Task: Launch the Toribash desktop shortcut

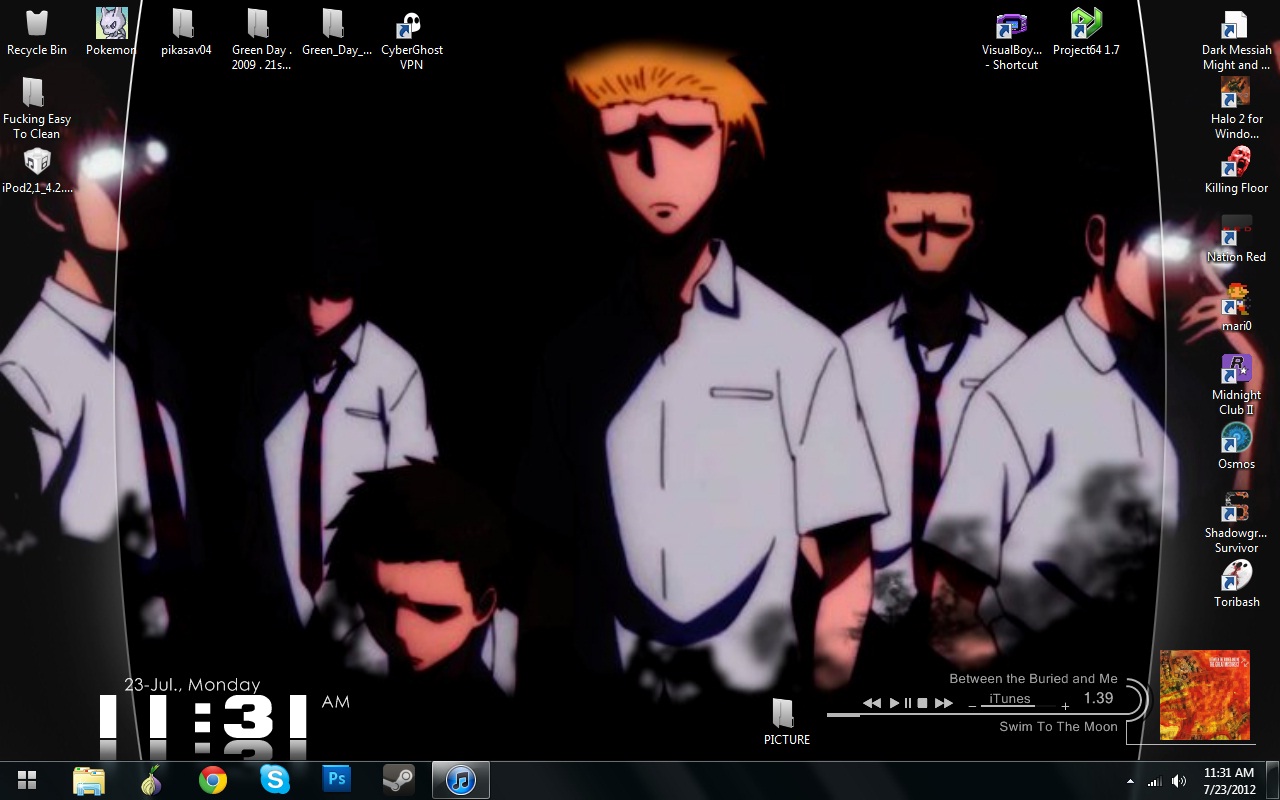Action: pos(1236,576)
